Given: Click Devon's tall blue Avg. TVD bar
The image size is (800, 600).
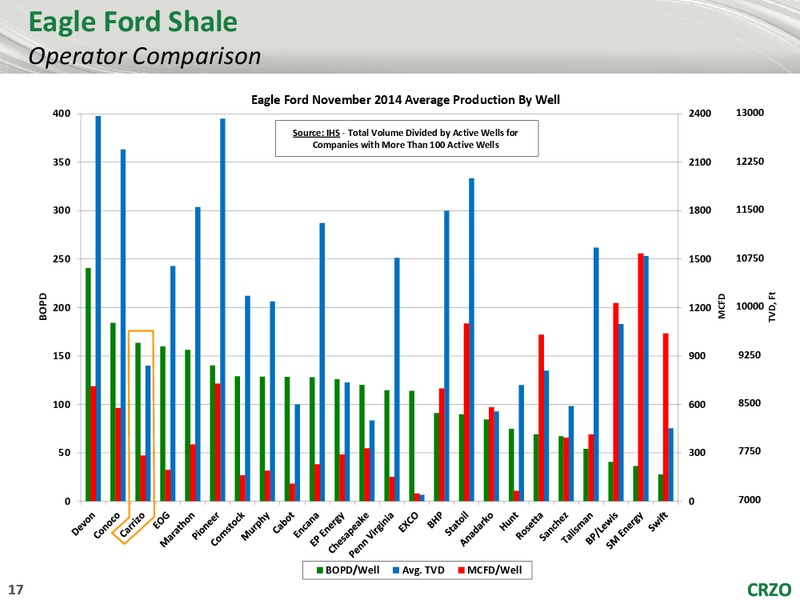Looking at the screenshot, I should point(98,309).
